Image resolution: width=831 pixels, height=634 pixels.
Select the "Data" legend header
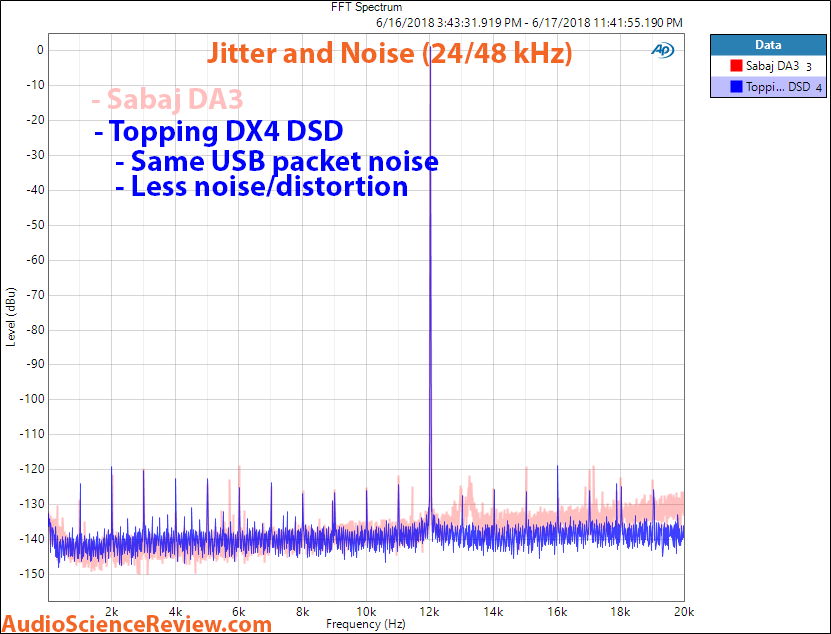click(x=768, y=45)
